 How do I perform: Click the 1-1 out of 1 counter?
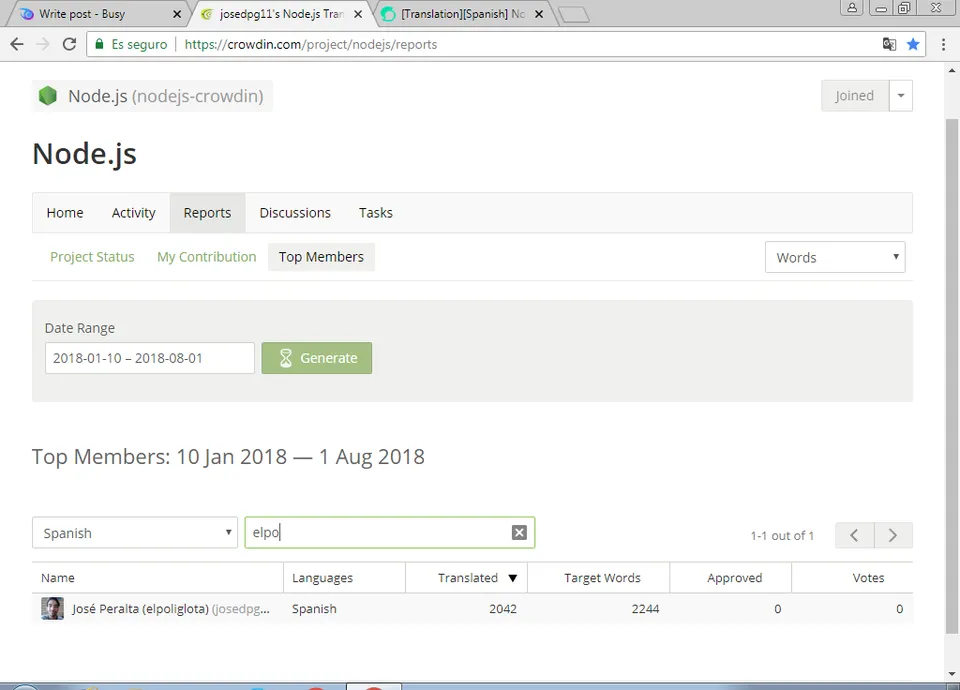782,536
